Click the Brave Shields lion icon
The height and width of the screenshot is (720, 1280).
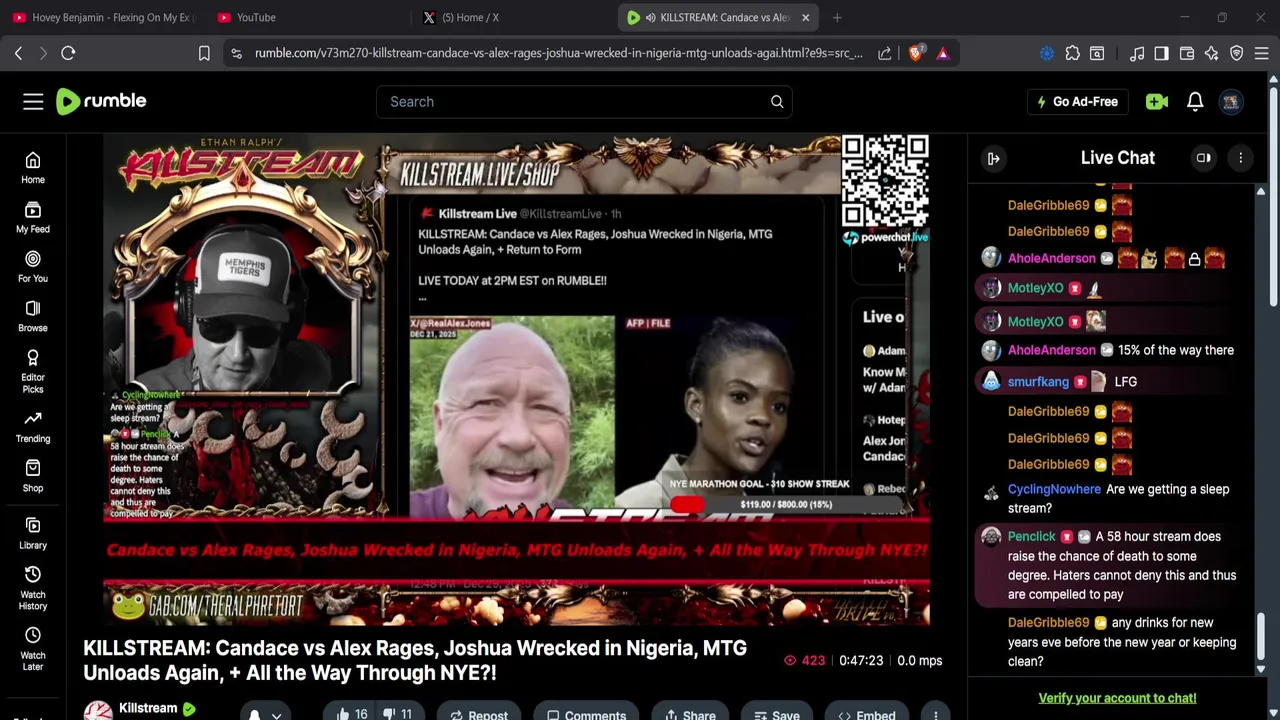(x=915, y=53)
